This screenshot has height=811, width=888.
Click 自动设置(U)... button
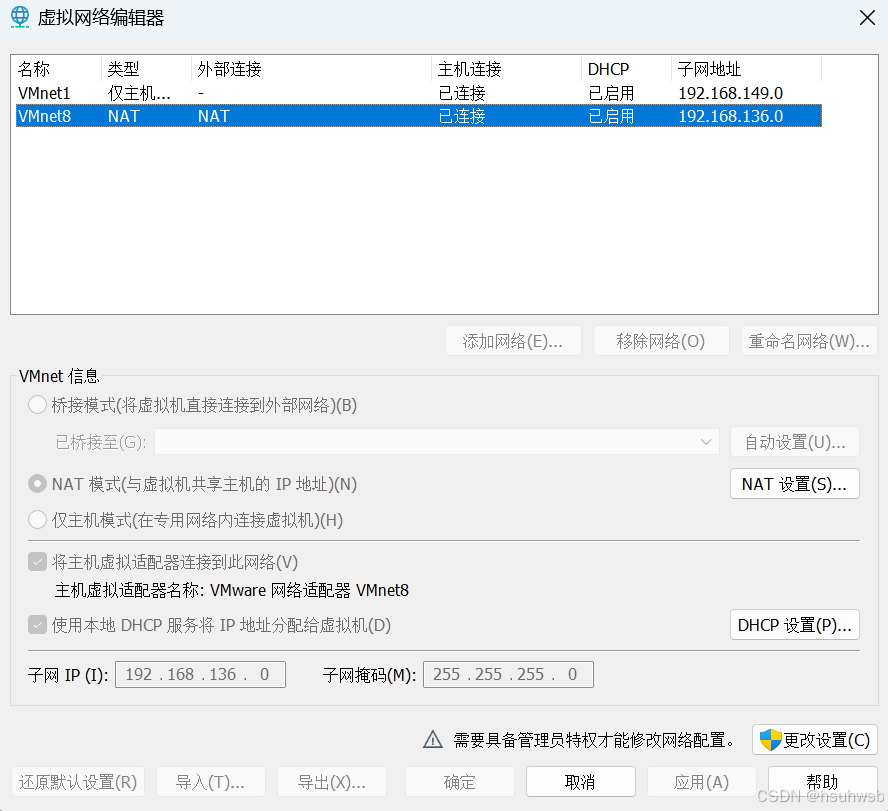(795, 442)
